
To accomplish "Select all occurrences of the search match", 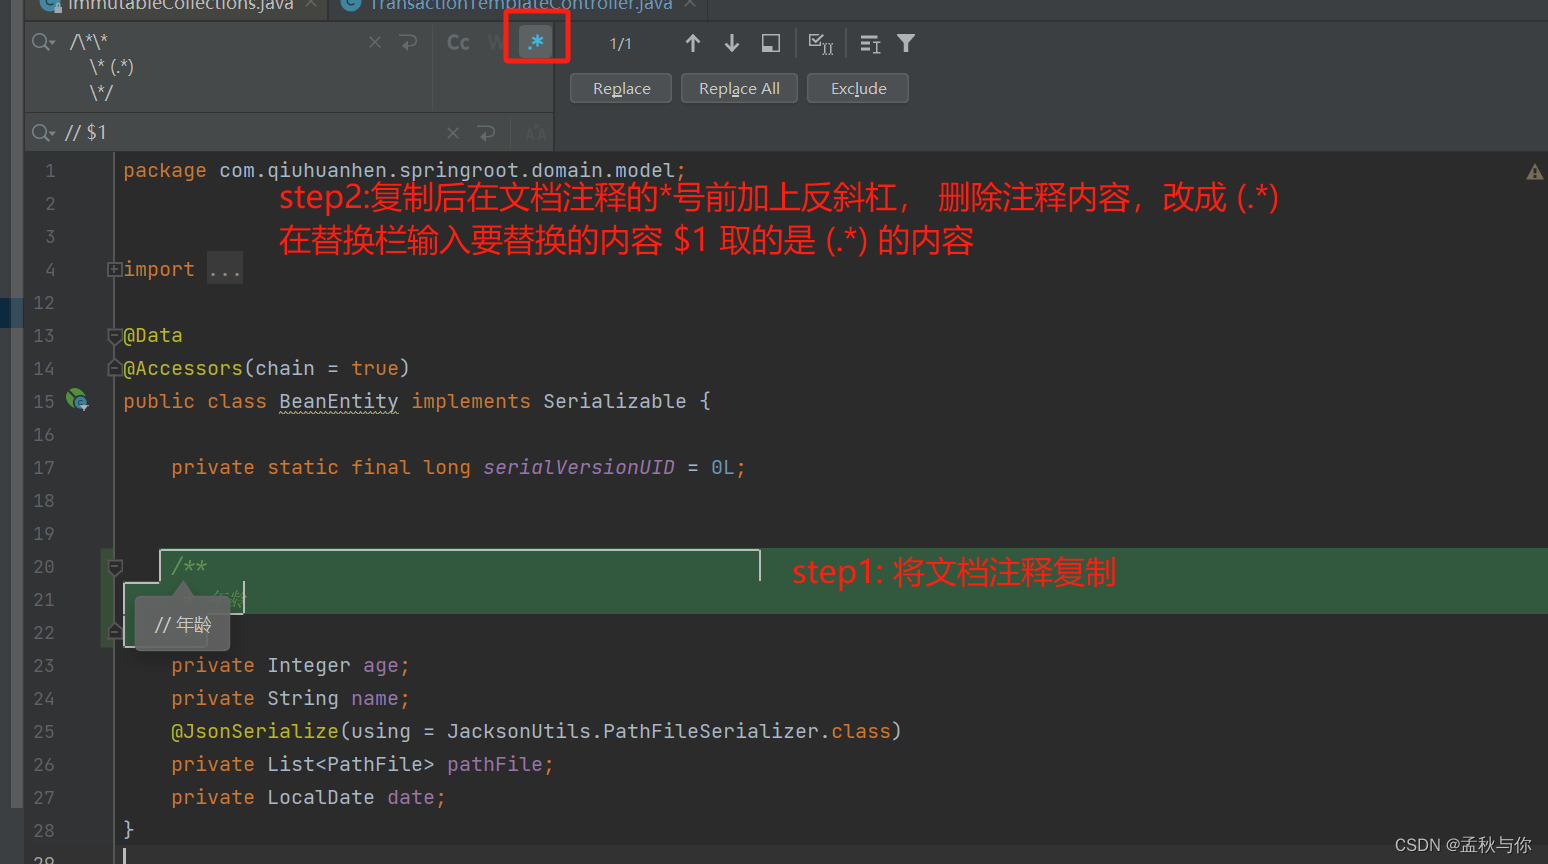I will coord(821,43).
